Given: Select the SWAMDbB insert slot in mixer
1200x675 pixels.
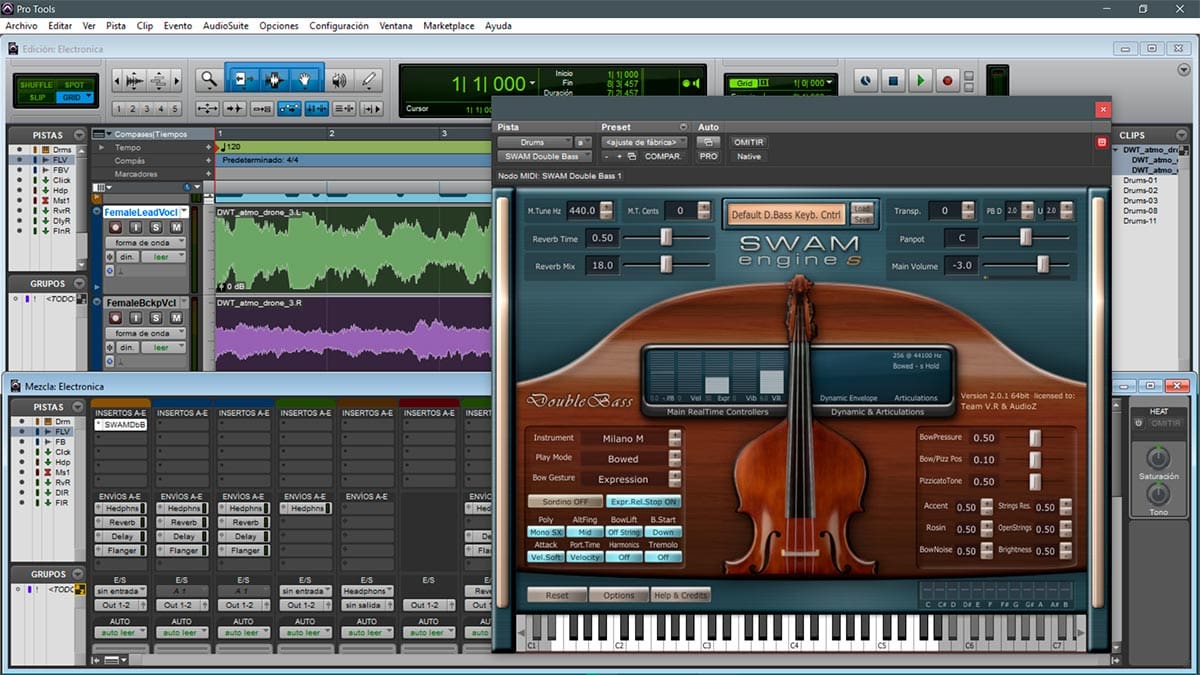Looking at the screenshot, I should [120, 425].
